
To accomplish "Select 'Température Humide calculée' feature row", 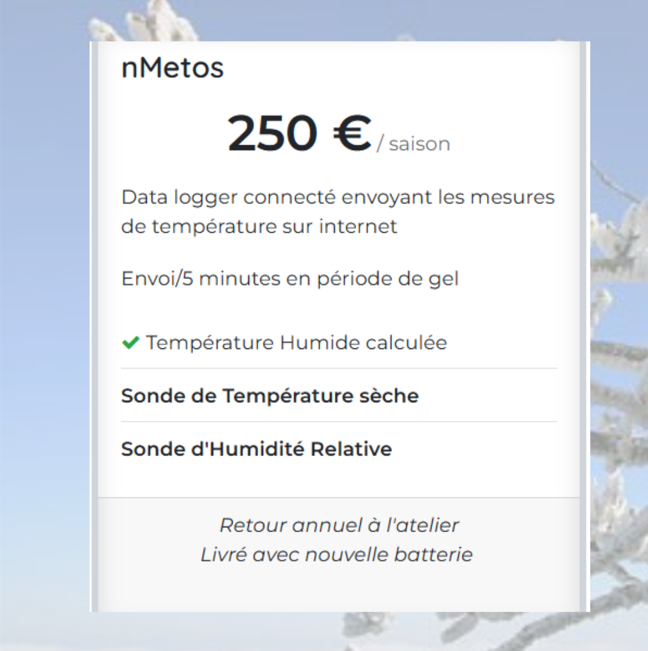I will point(339,343).
